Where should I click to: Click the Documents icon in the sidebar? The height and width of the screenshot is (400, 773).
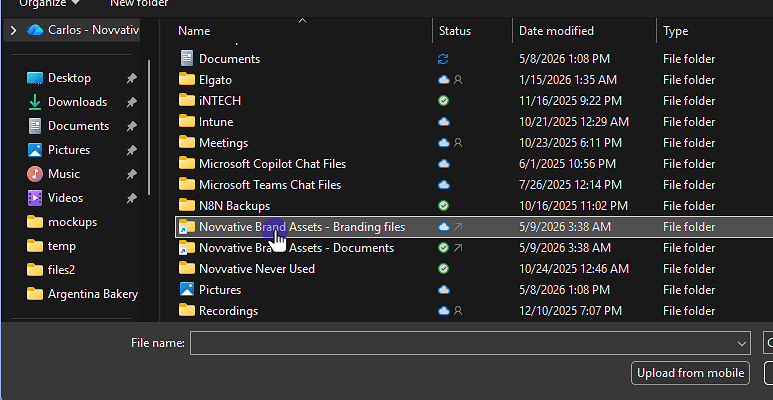point(35,126)
